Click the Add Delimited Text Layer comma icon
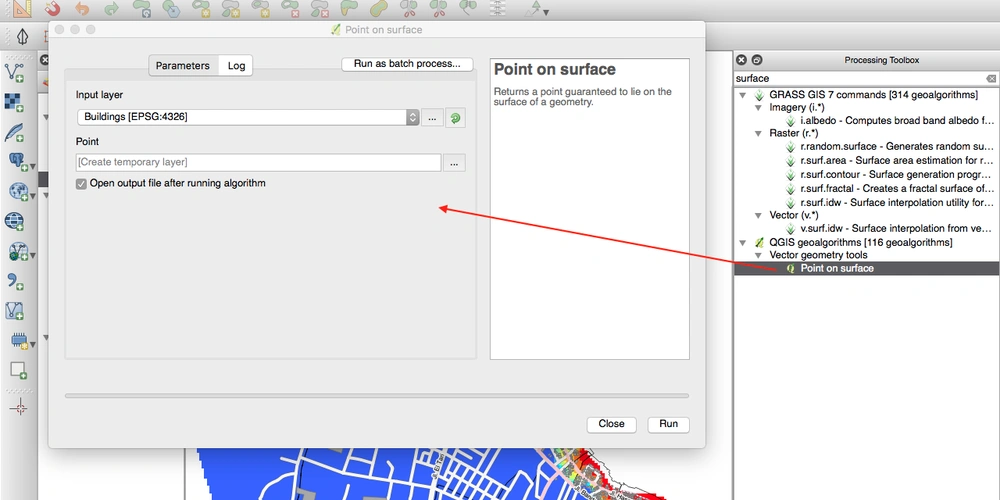This screenshot has height=500, width=1000. click(x=14, y=281)
